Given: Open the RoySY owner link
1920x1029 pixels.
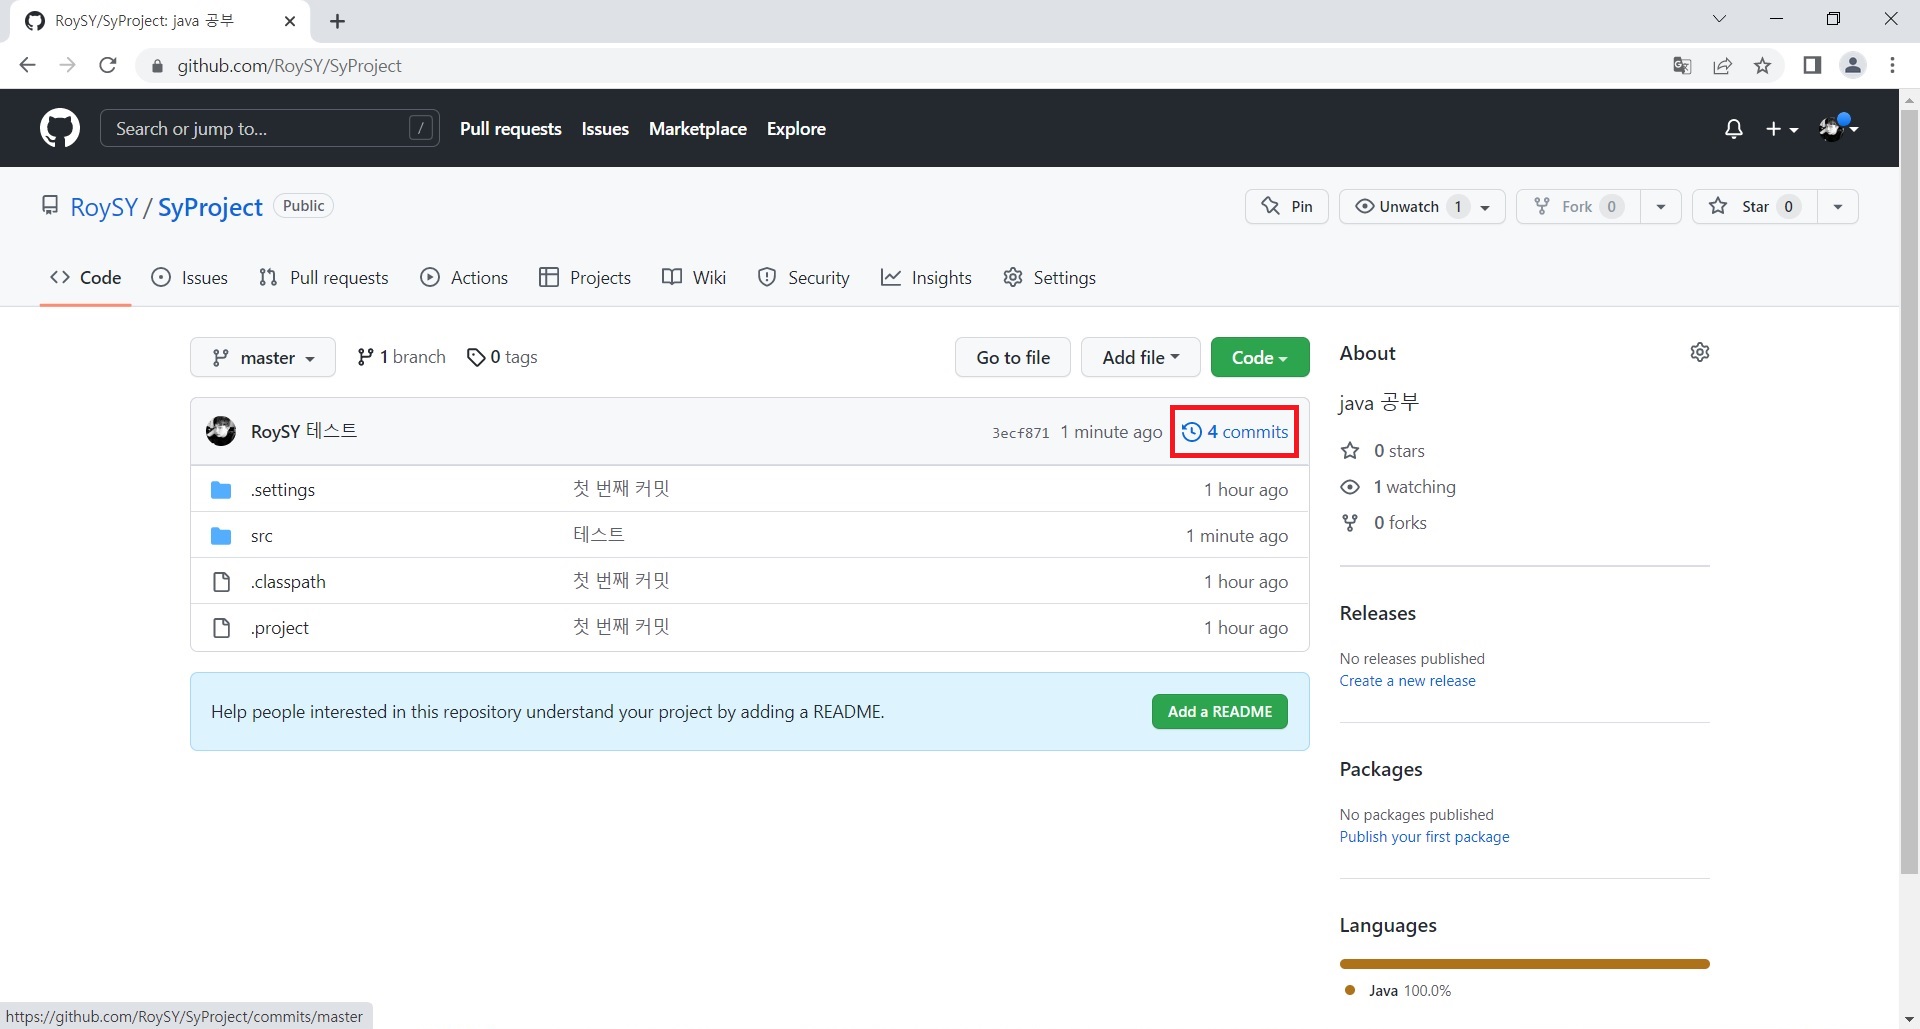Looking at the screenshot, I should tap(104, 207).
